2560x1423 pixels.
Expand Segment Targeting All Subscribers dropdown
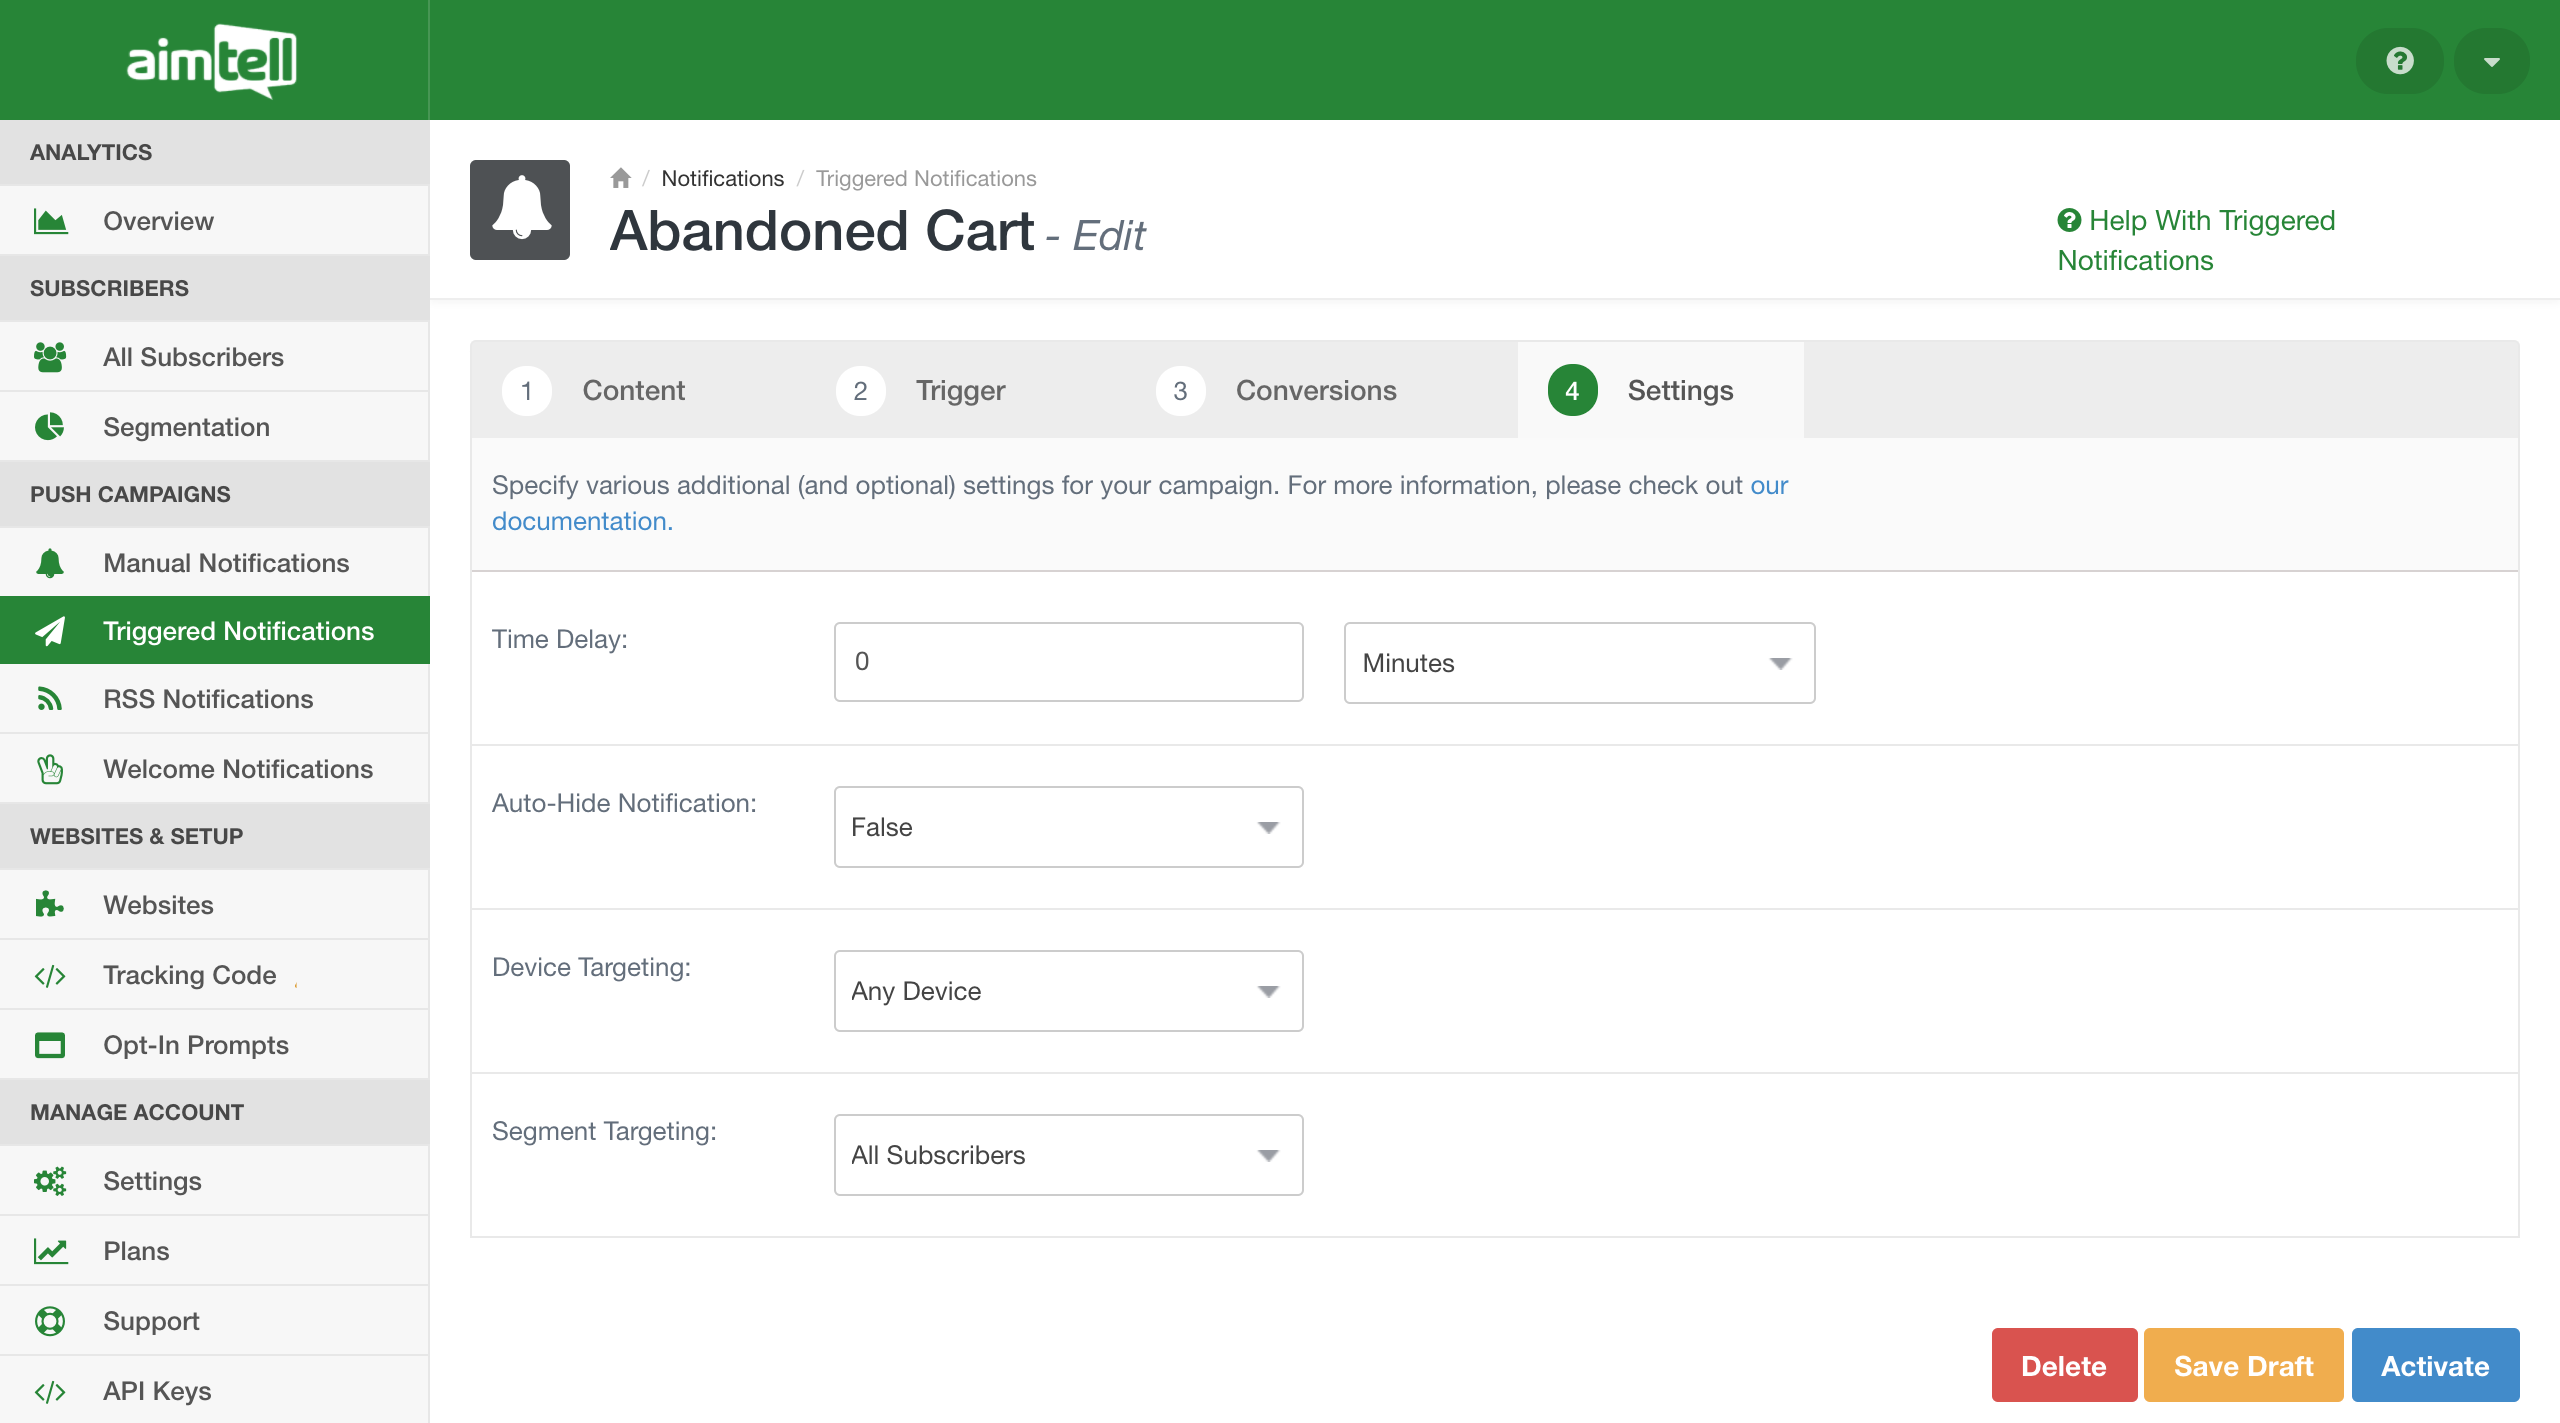(1068, 1155)
